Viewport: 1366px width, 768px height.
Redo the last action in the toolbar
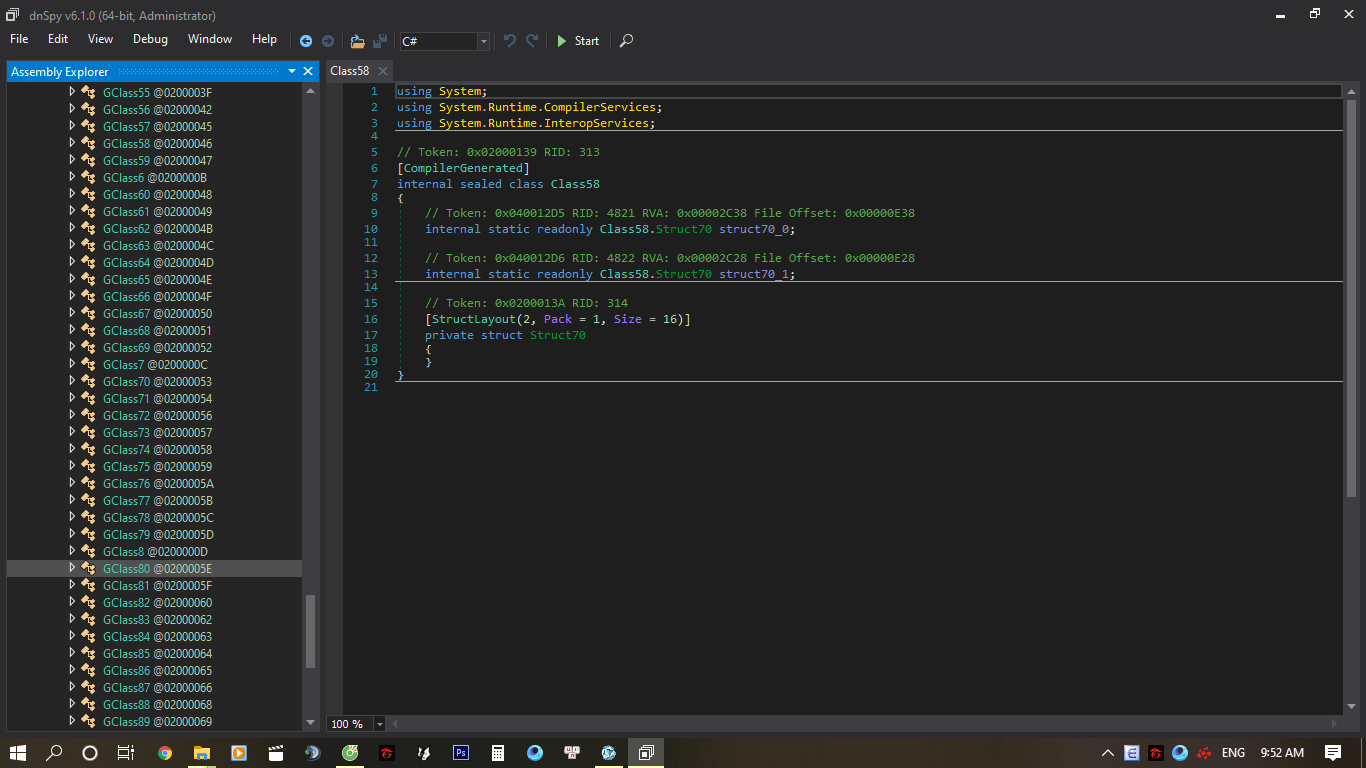click(532, 41)
